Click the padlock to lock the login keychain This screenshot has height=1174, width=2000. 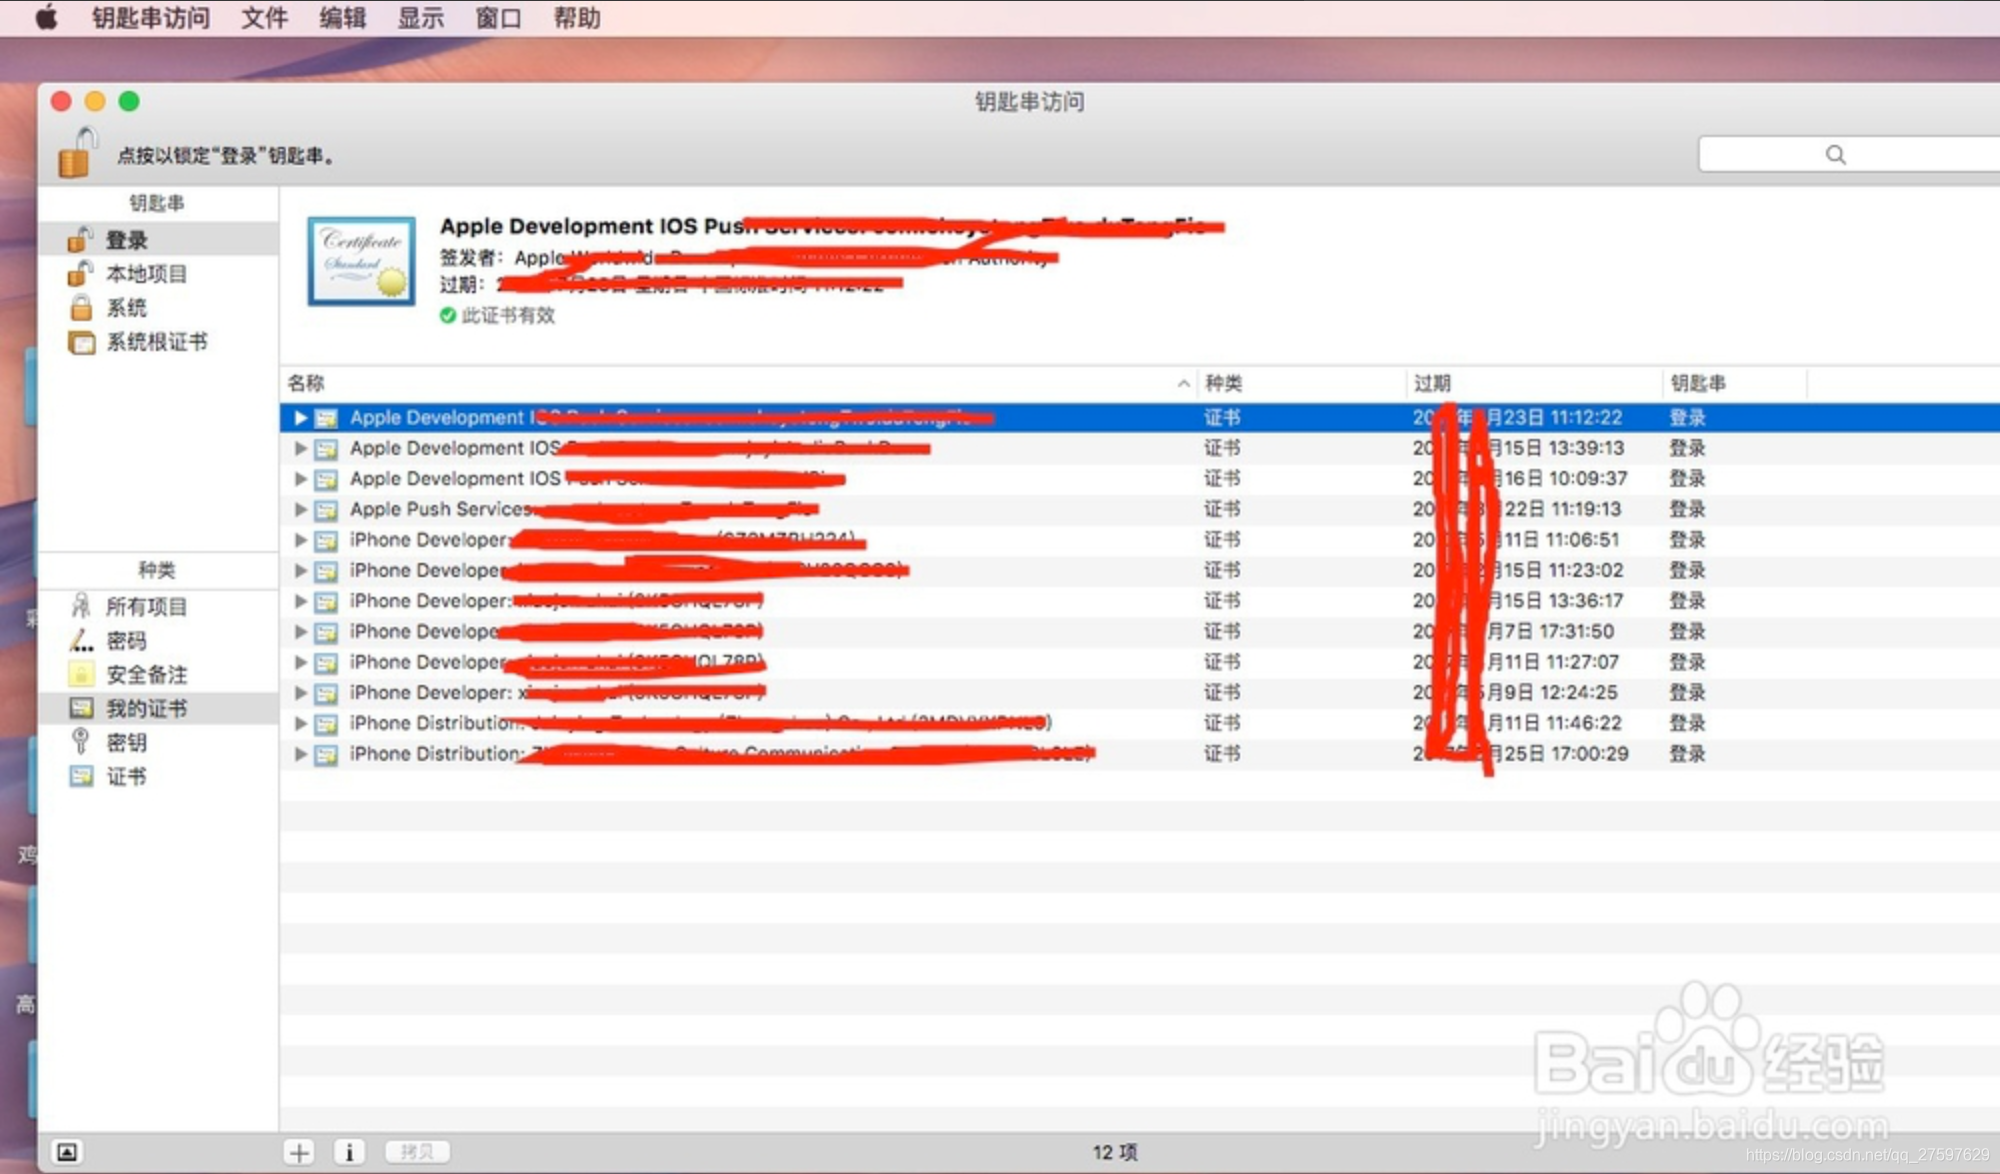coord(77,152)
